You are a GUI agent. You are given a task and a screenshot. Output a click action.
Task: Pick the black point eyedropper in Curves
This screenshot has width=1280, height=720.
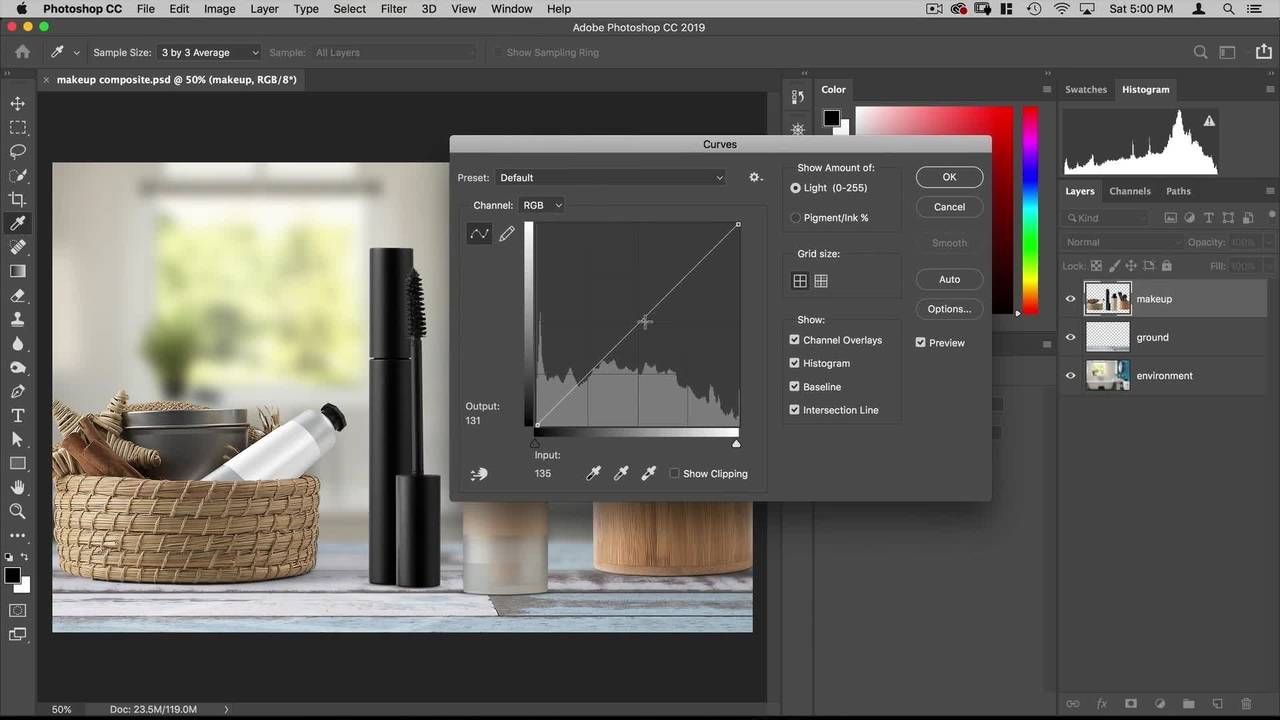click(593, 473)
